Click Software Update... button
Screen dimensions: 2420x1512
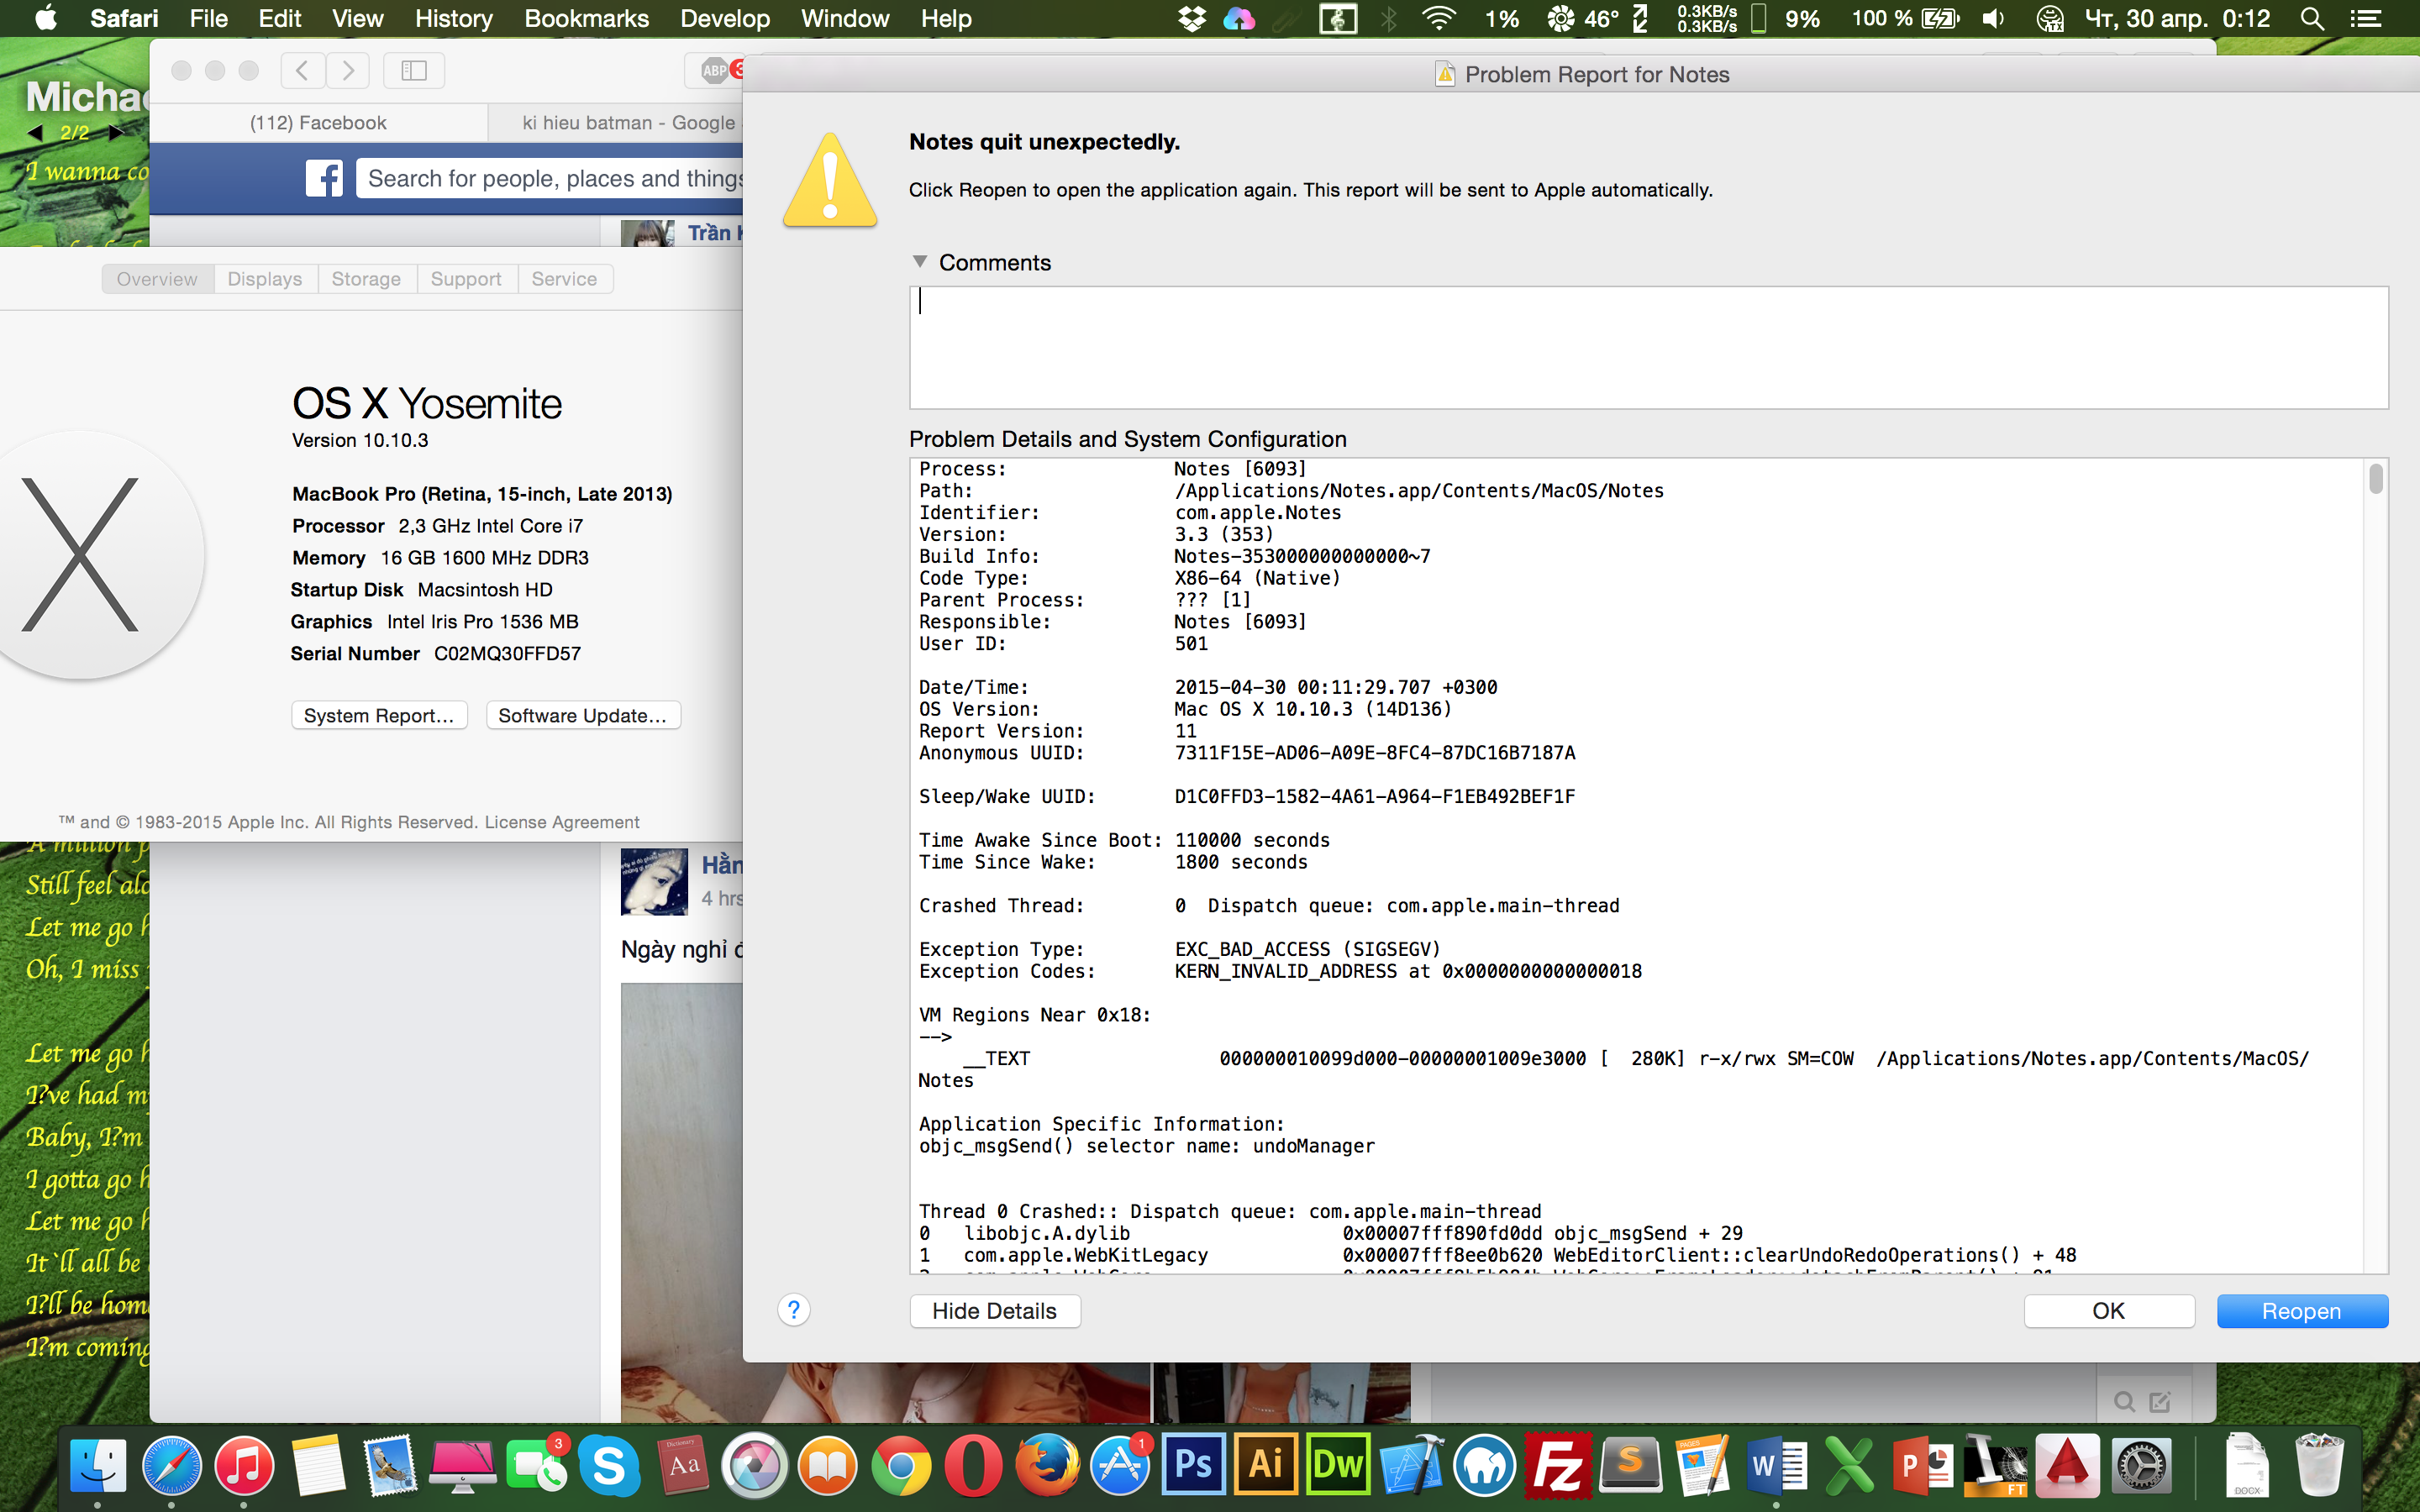pos(583,716)
